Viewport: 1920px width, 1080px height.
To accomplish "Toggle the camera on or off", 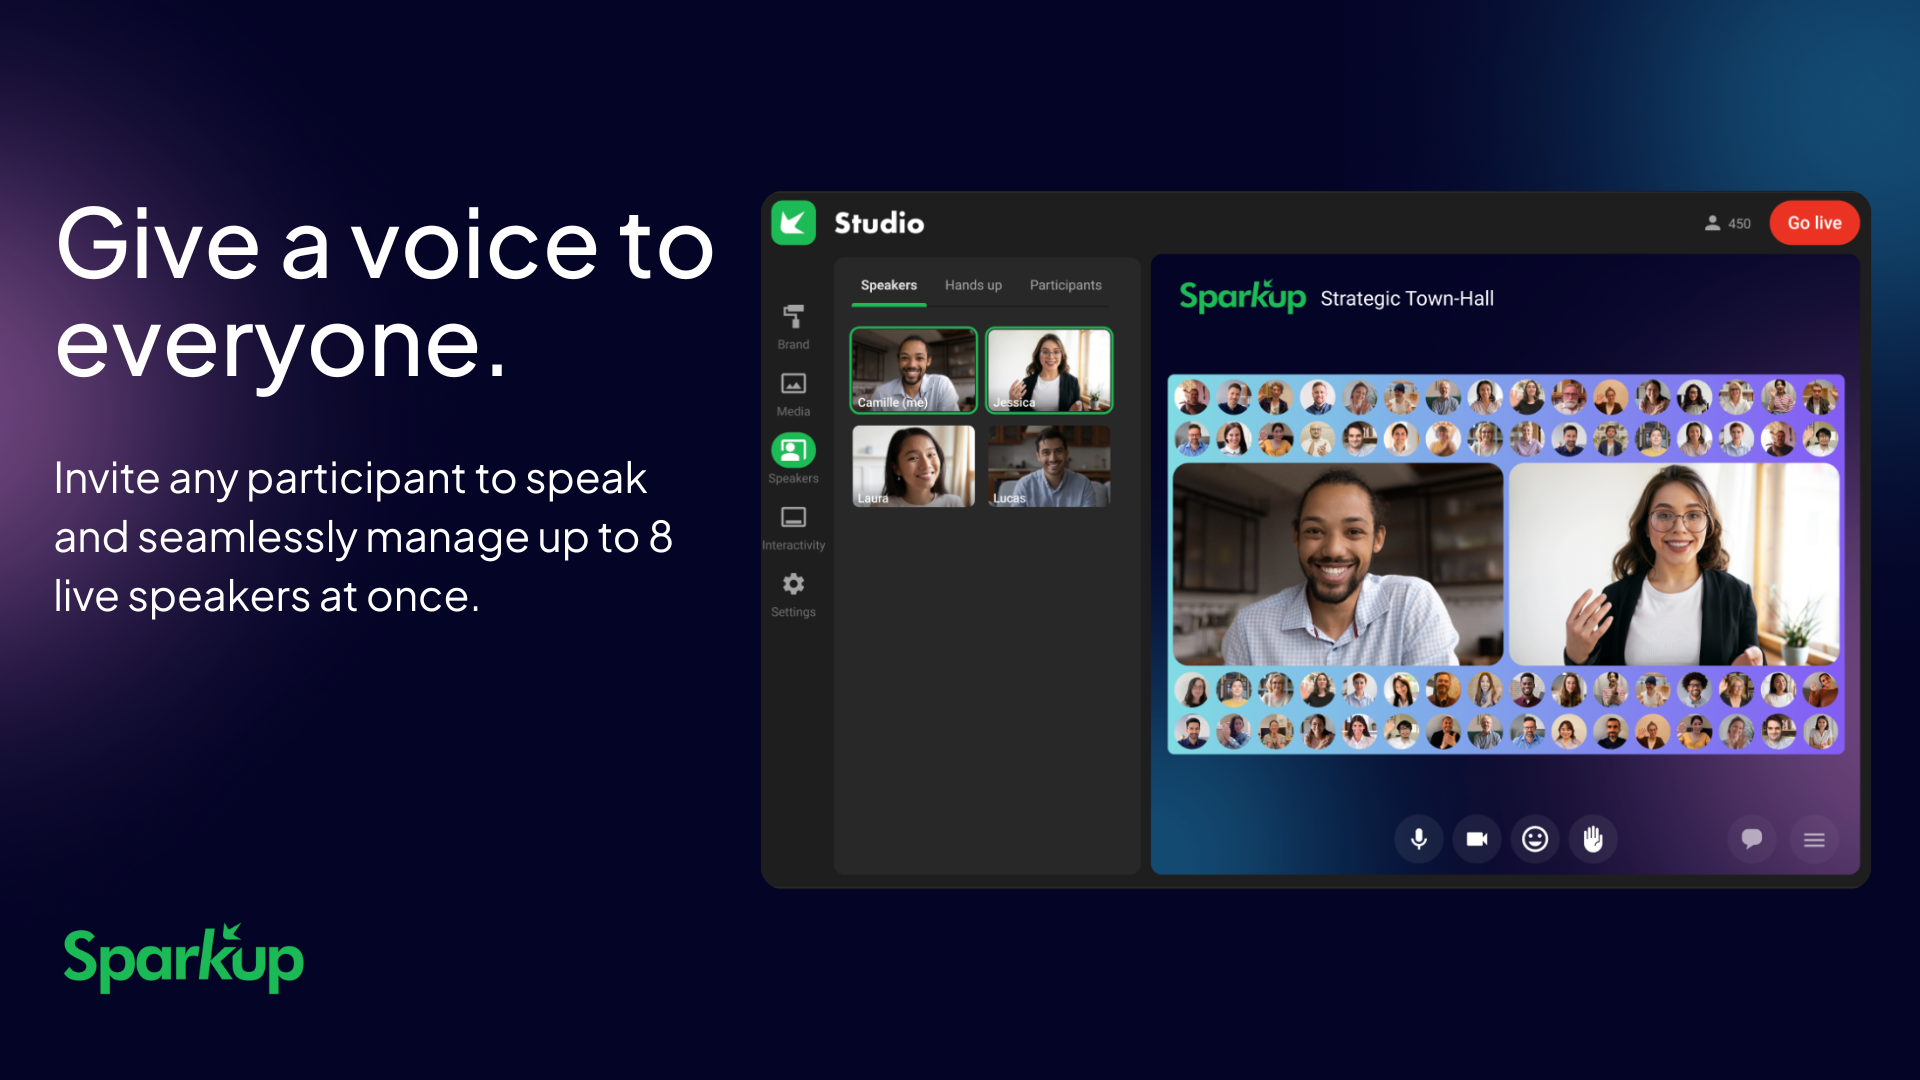I will point(1477,839).
